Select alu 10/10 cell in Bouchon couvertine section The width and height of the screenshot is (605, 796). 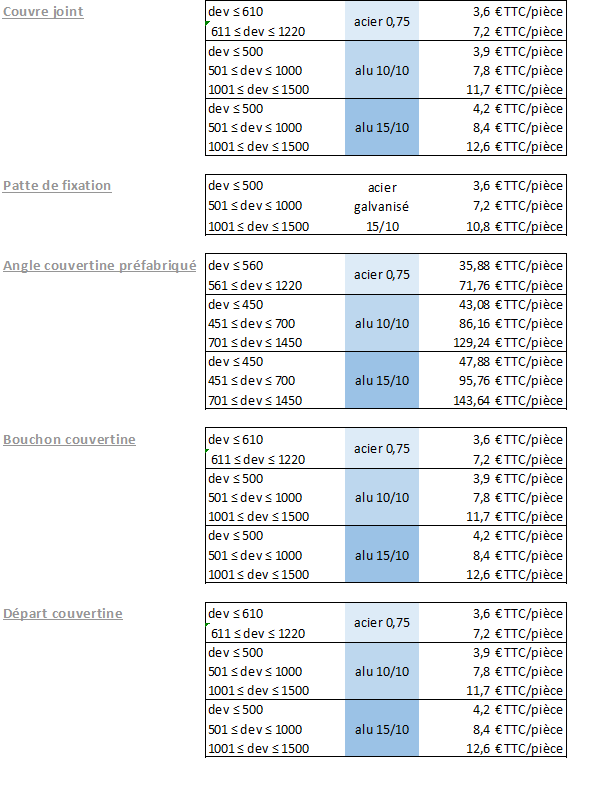382,497
